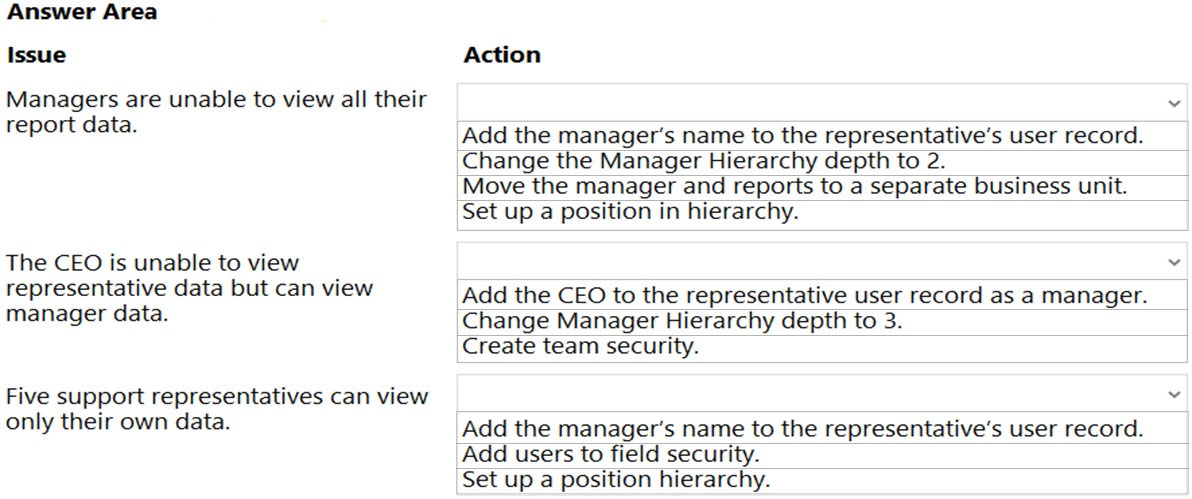Select 'Add the CEO to the representative user record'
Image resolution: width=1192 pixels, height=499 pixels.
click(804, 296)
